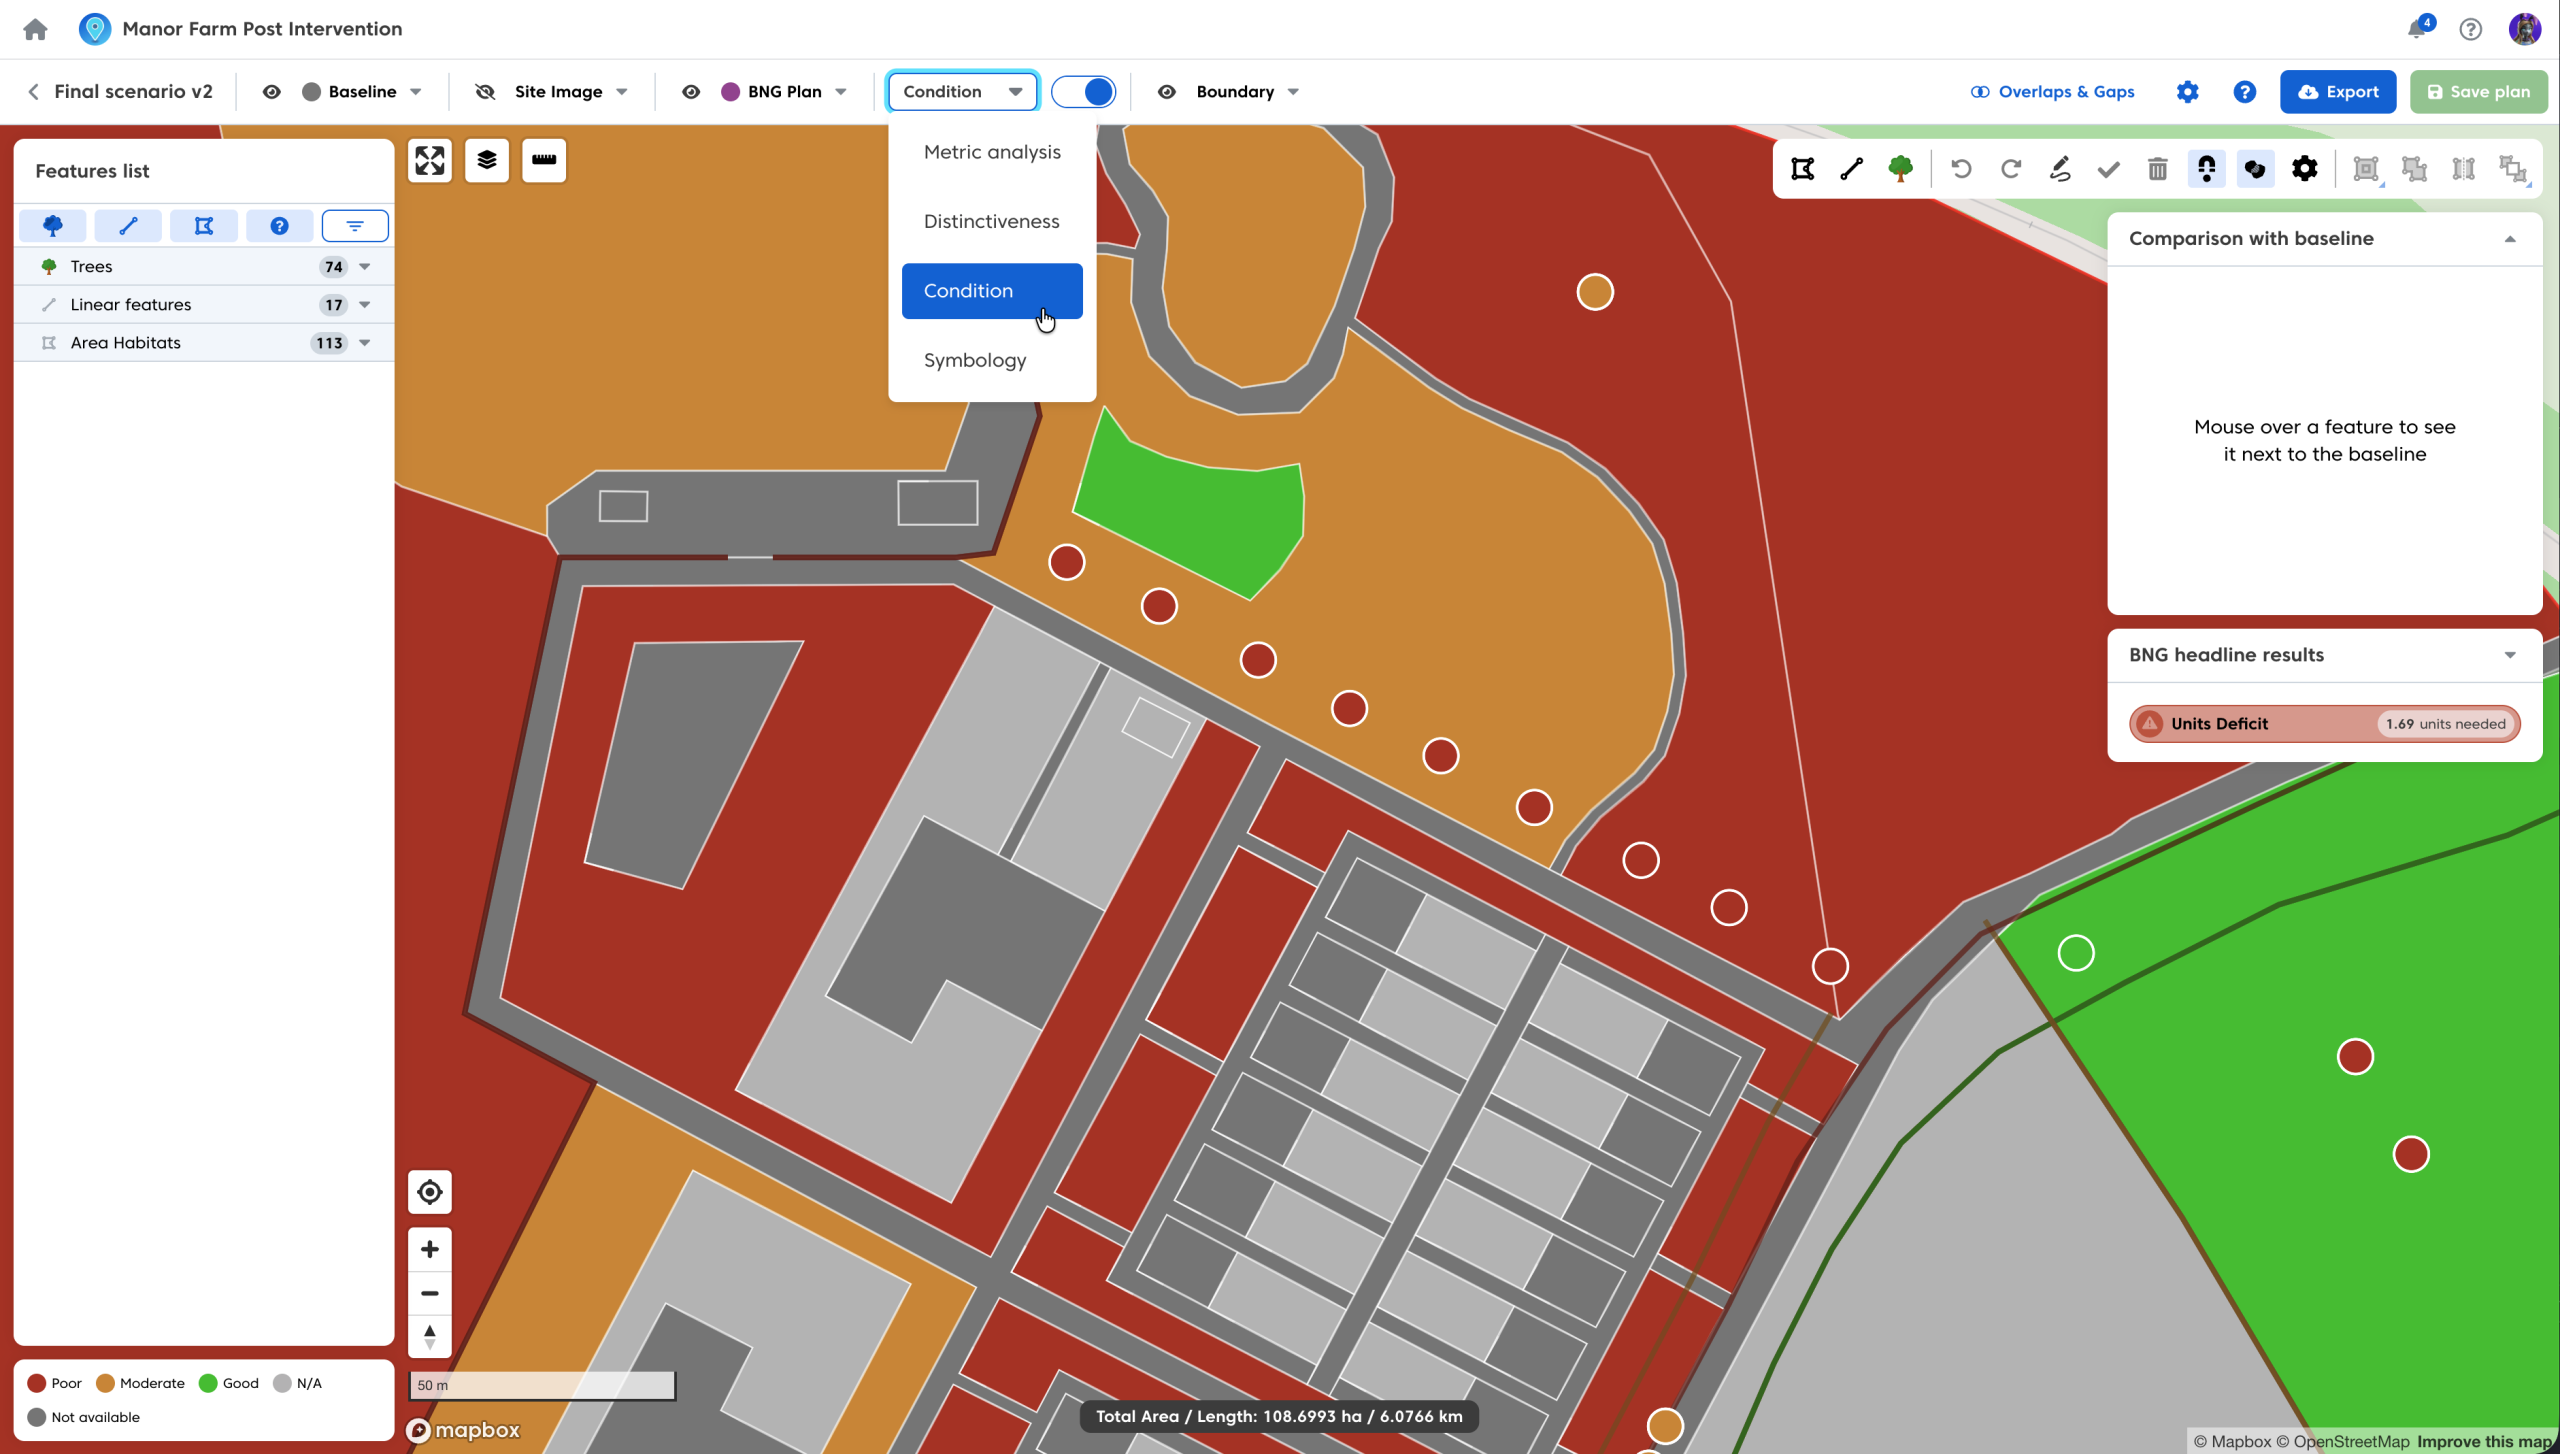Select Symbology menu option
Viewport: 2560px width, 1454px height.
(975, 360)
